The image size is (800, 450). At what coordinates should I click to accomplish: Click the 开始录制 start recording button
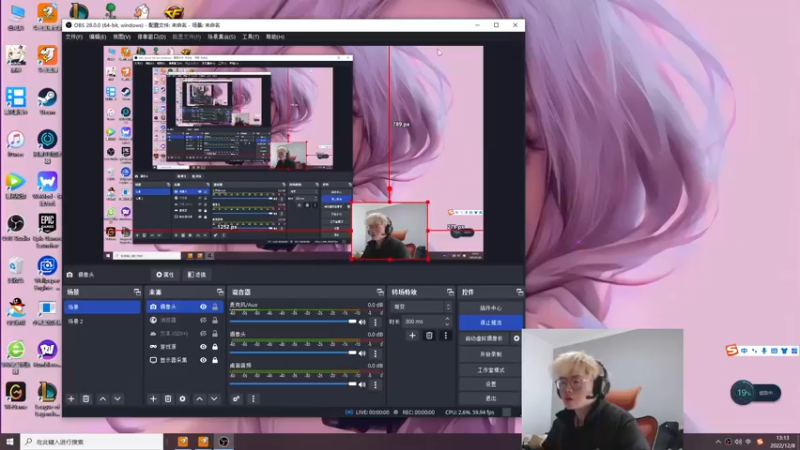tap(490, 354)
